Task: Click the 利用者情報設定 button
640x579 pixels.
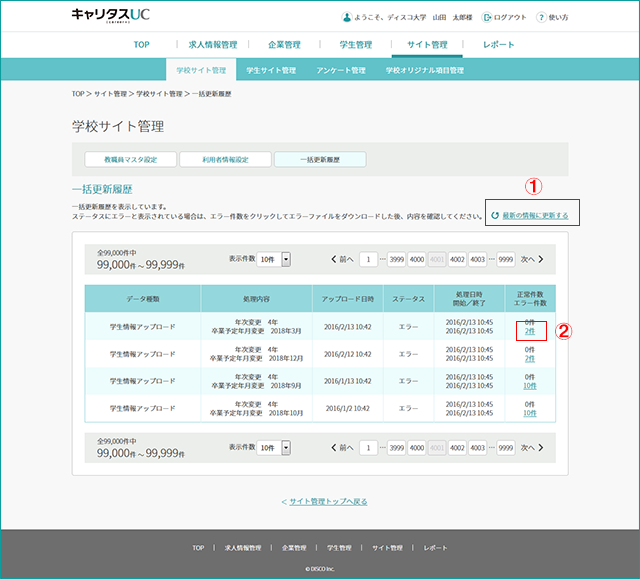Action: 225,160
